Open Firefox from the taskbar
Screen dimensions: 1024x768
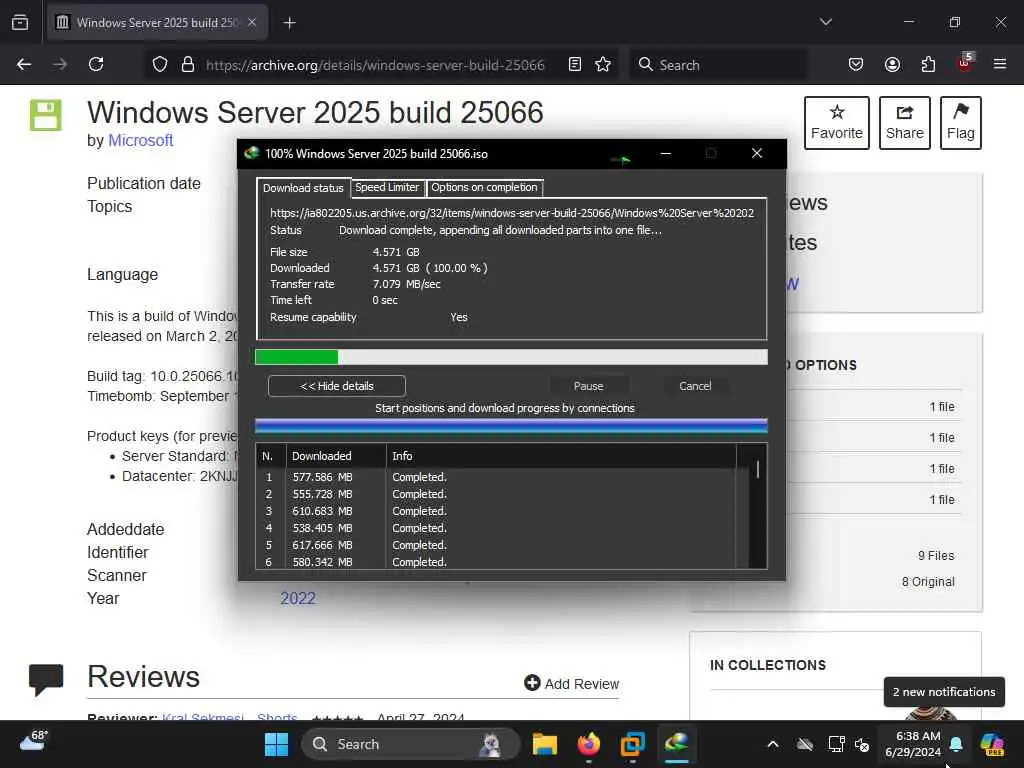click(x=588, y=744)
